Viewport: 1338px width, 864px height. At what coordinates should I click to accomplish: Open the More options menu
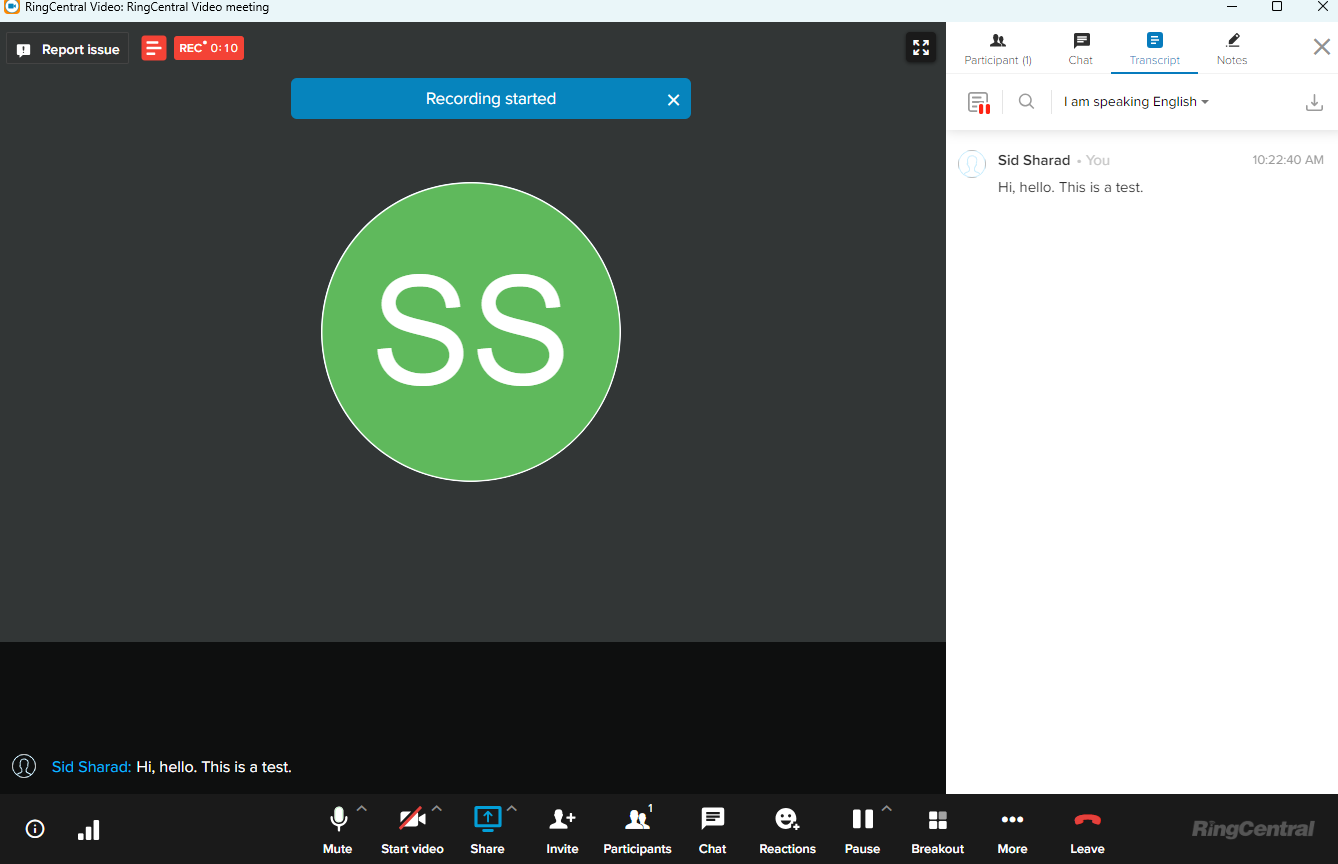pyautogui.click(x=1012, y=830)
